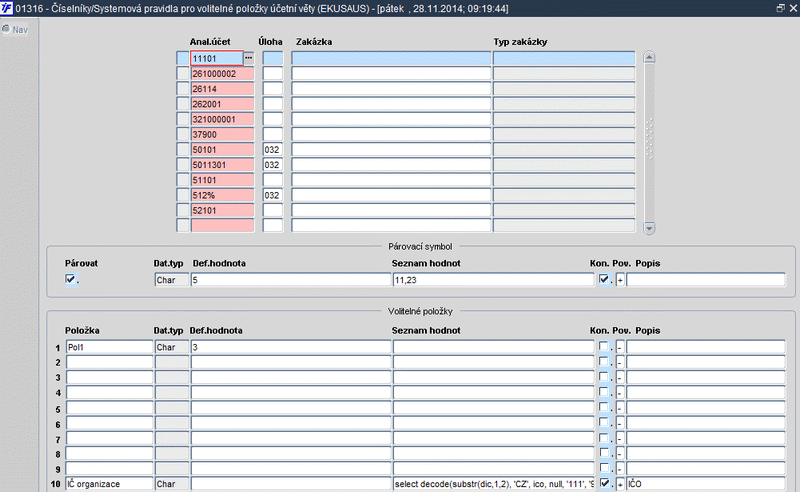This screenshot has width=800, height=492.
Task: Select account 321000001 field
Action: [x=222, y=119]
